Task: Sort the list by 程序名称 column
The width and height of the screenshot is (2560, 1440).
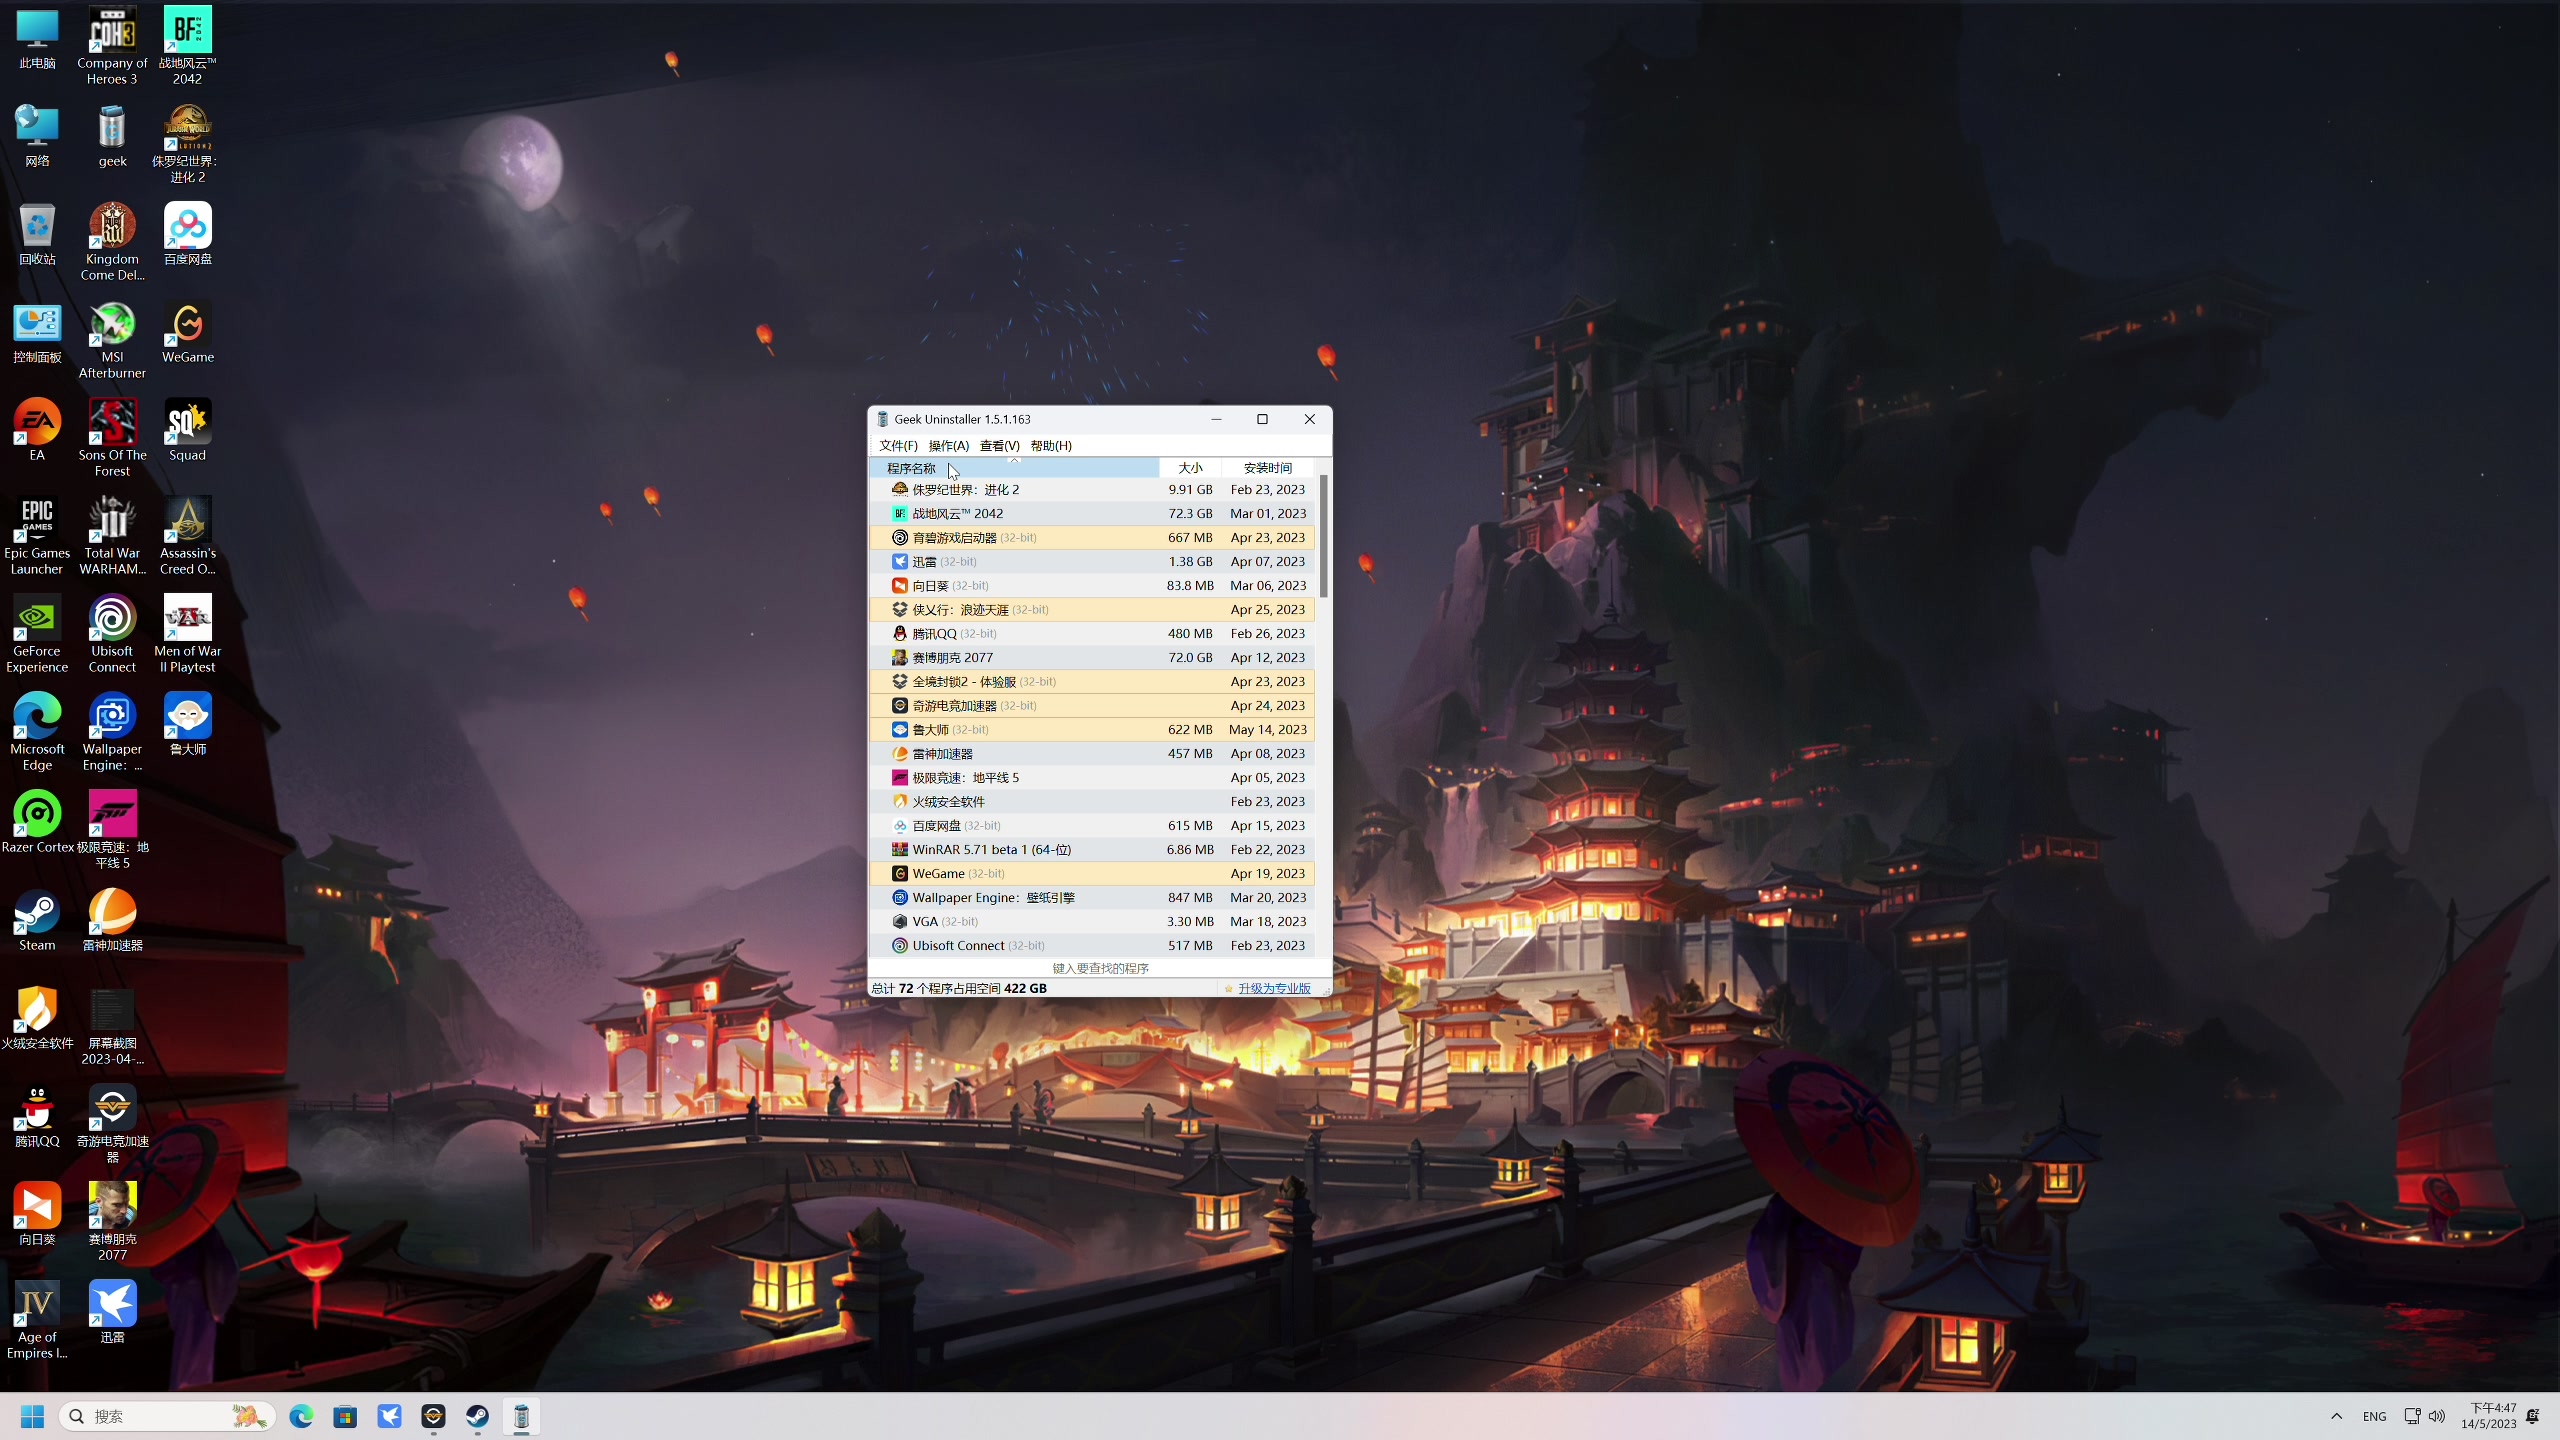Action: click(1014, 468)
